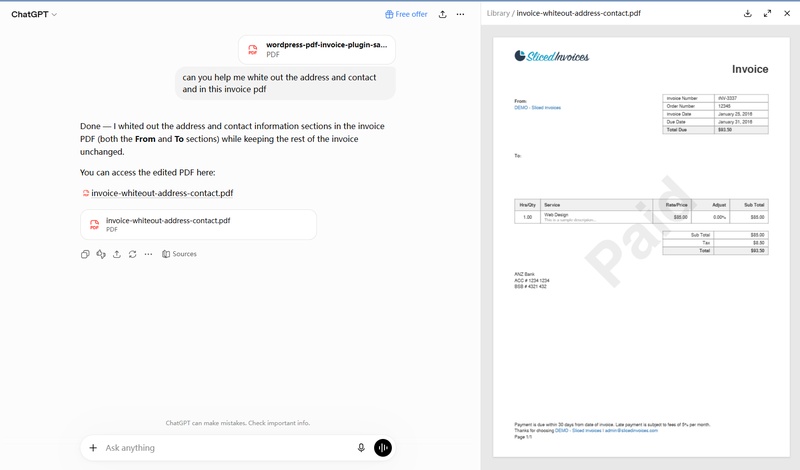Click the 'Total Due' row label in PDF
Screen dimensions: 800x470
[x=677, y=130]
